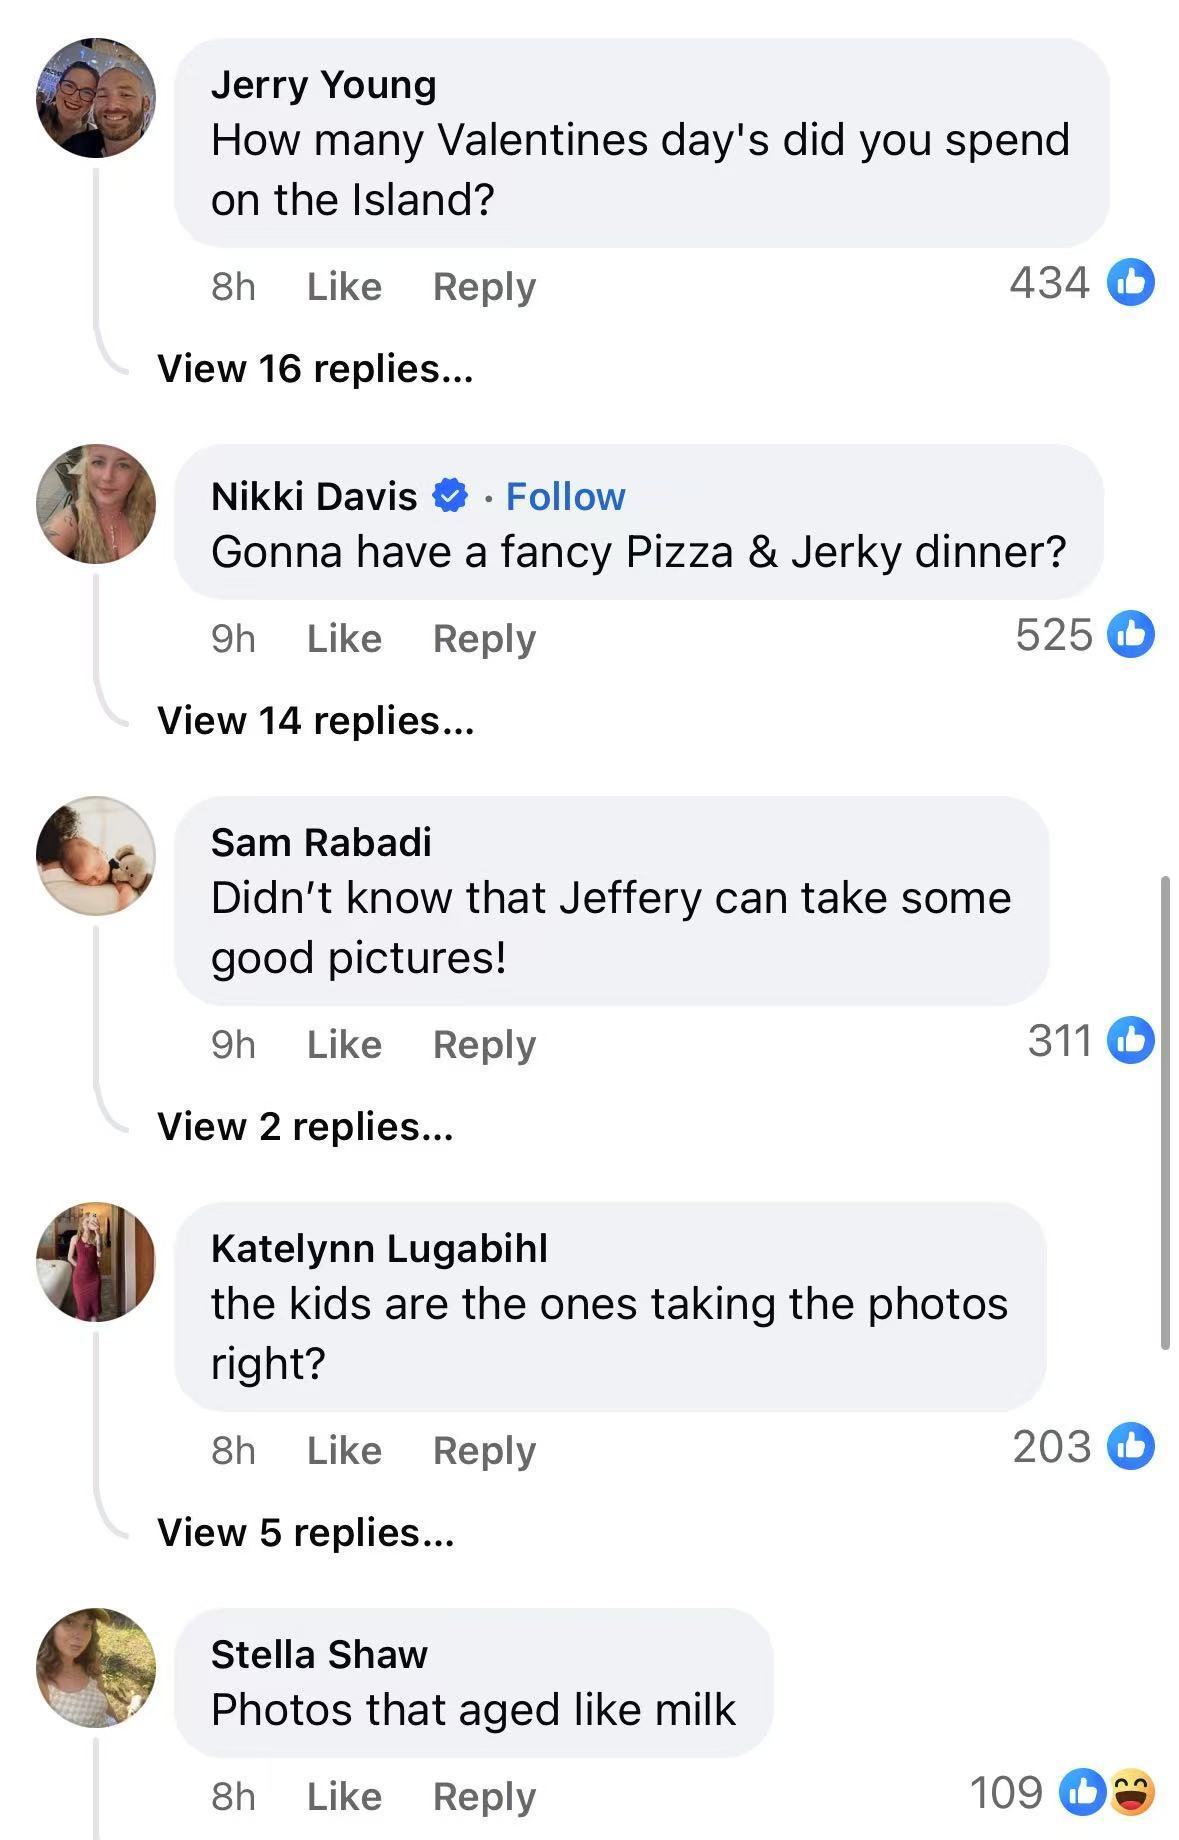
Task: Expand View 2 replies under Sam Rabadi
Action: 305,1127
